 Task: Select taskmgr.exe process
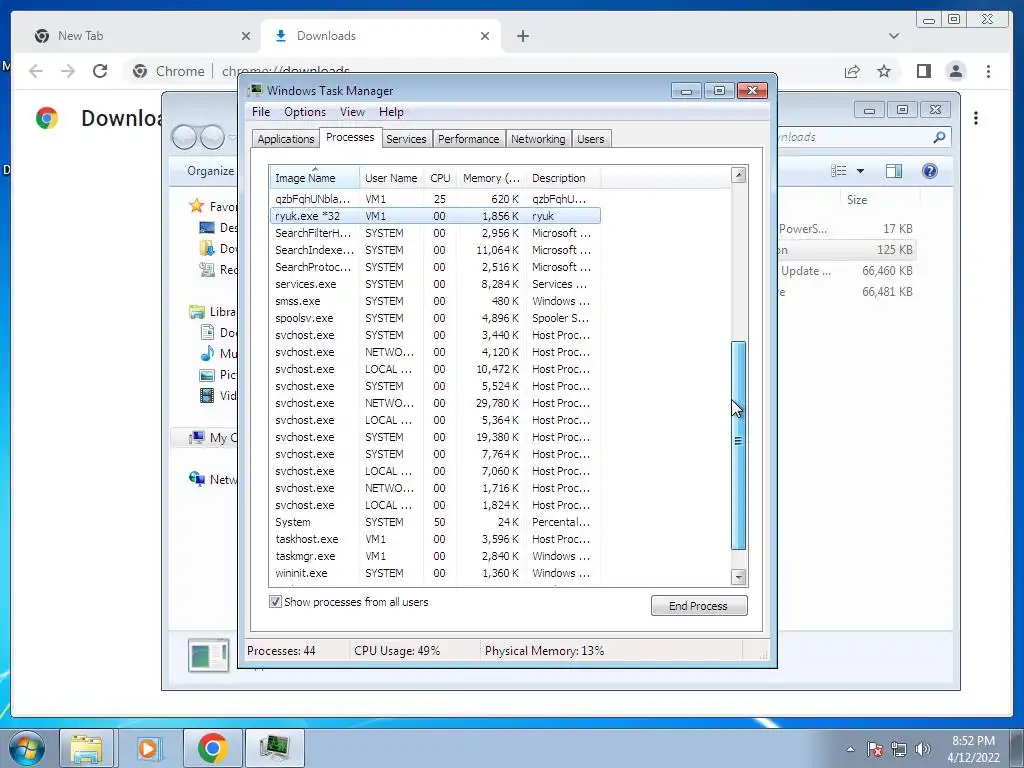[435, 556]
